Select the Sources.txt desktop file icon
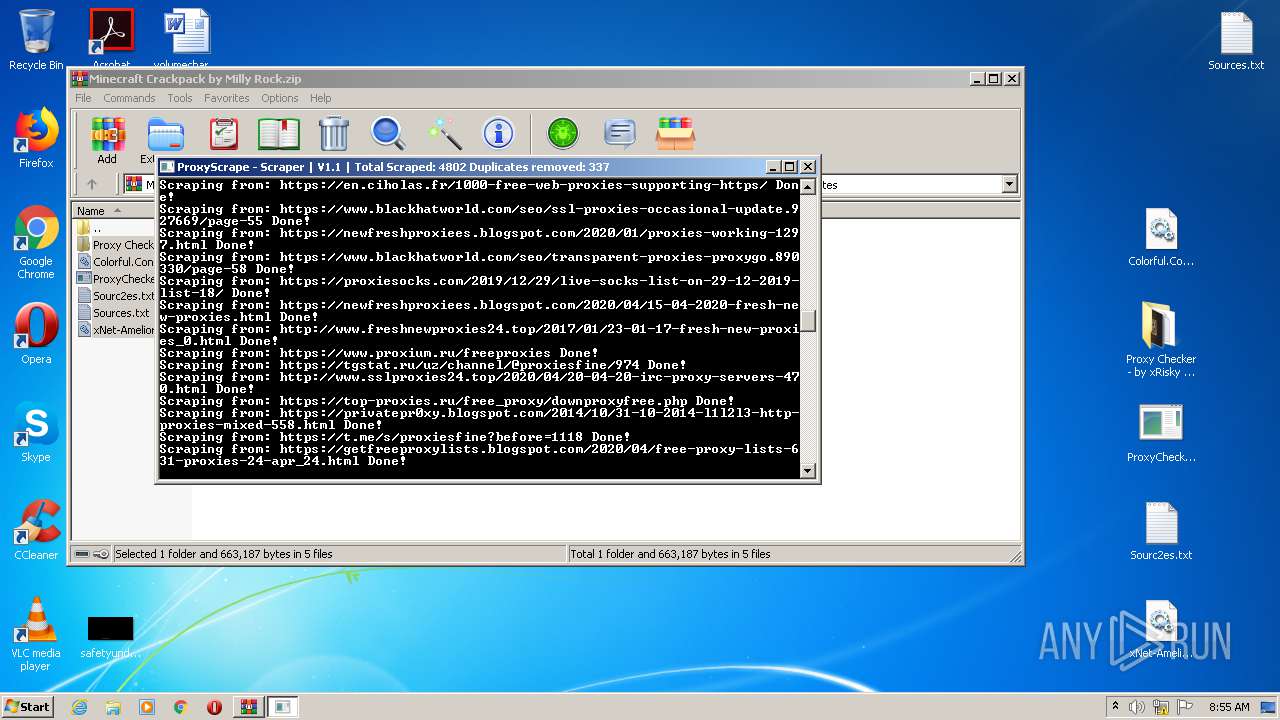This screenshot has width=1280, height=720. [1236, 40]
